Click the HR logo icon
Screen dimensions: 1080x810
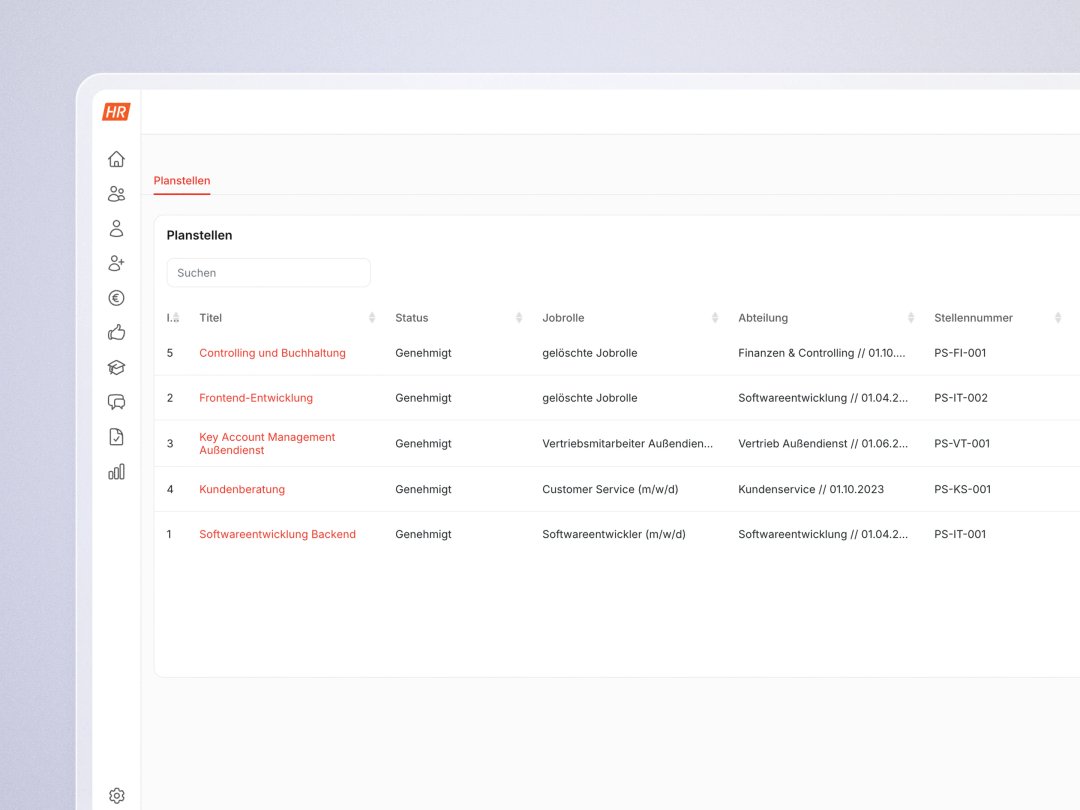116,112
